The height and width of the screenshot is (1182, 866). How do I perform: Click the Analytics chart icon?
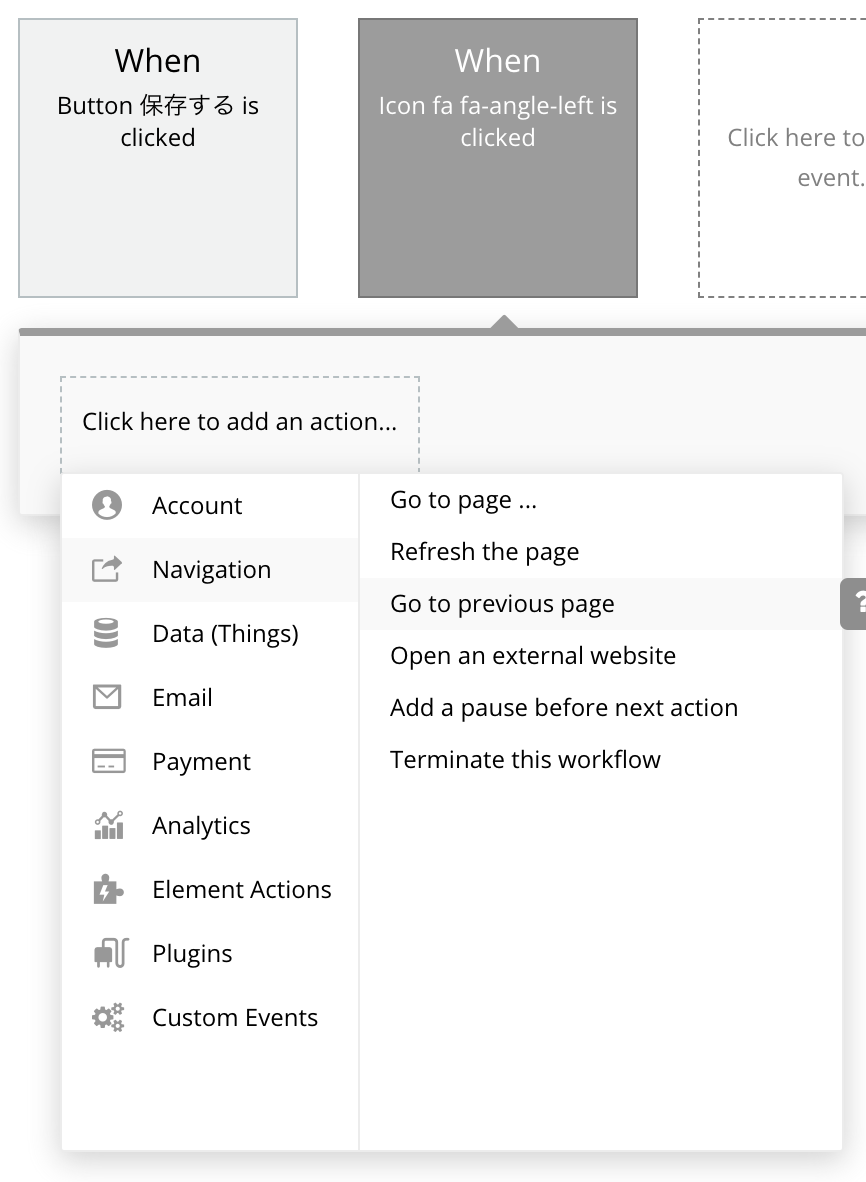click(108, 825)
